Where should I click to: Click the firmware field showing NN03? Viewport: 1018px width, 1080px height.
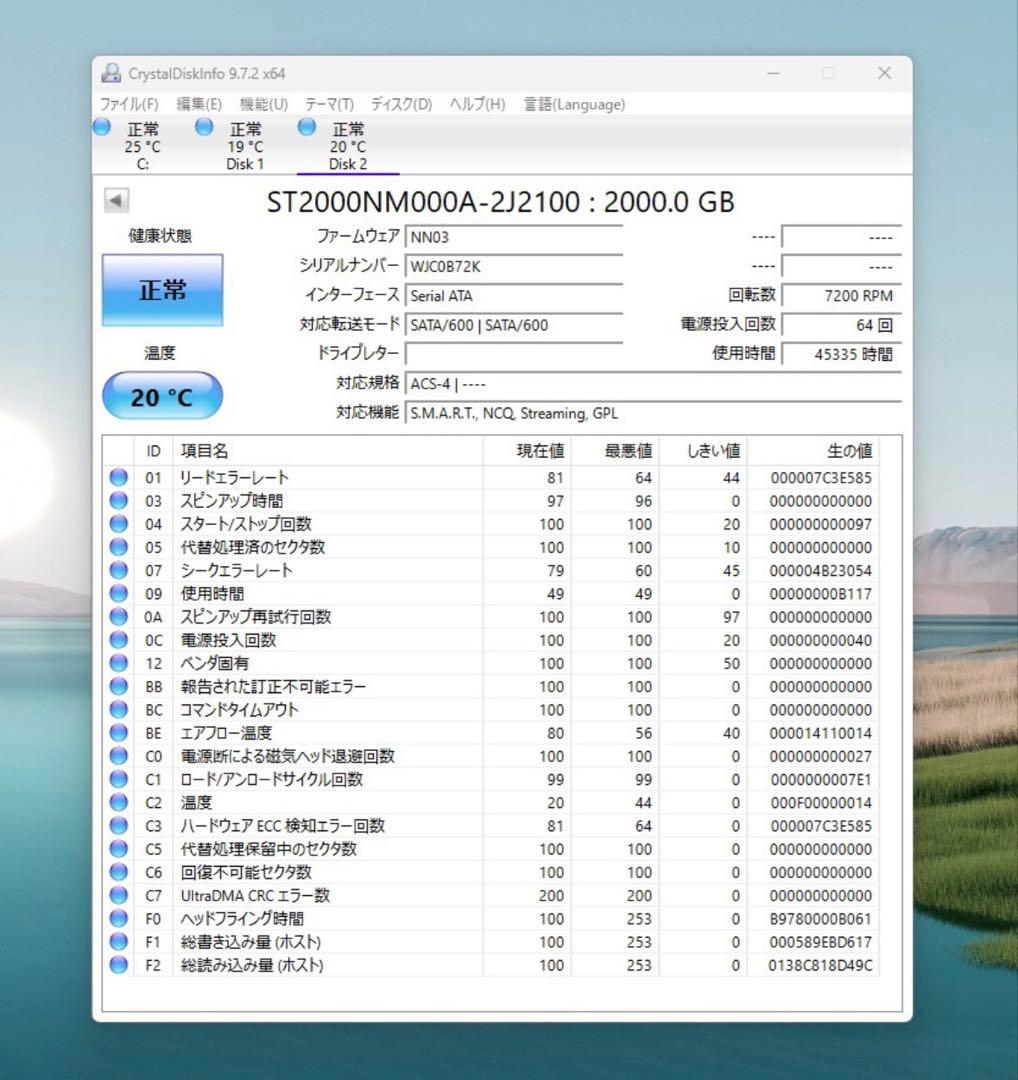(x=514, y=237)
